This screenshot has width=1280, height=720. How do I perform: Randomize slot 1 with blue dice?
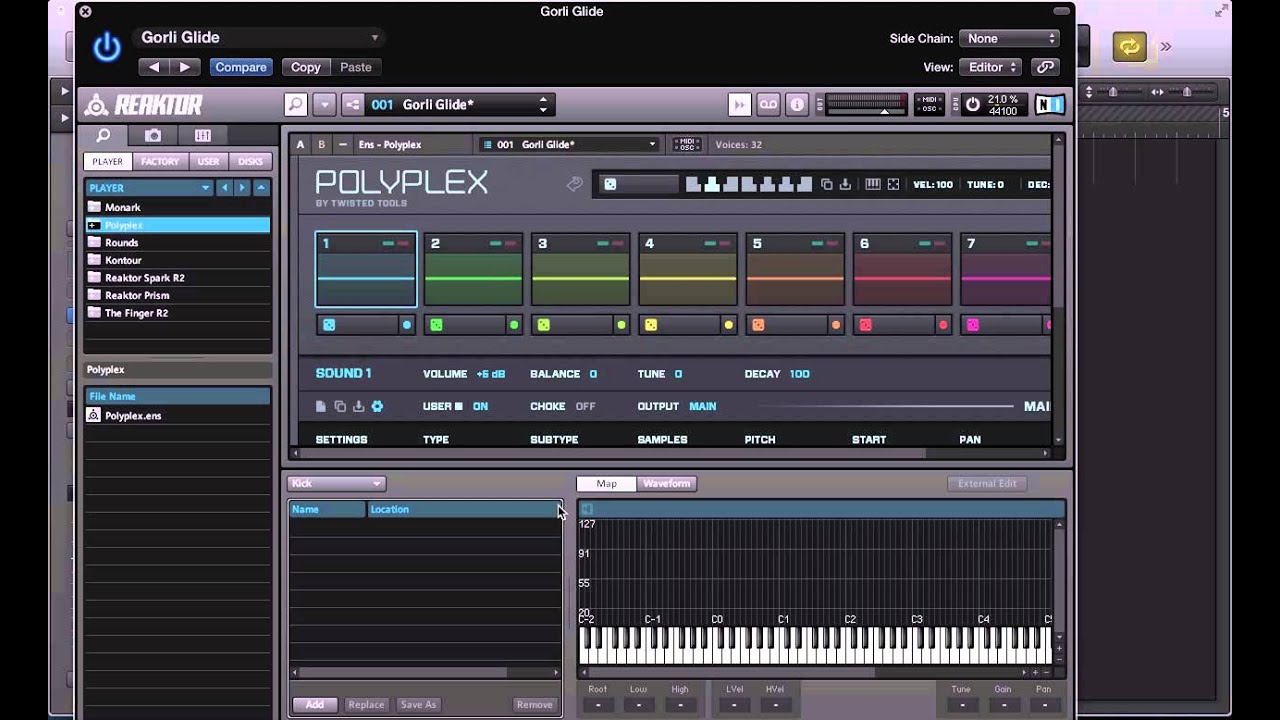(329, 325)
